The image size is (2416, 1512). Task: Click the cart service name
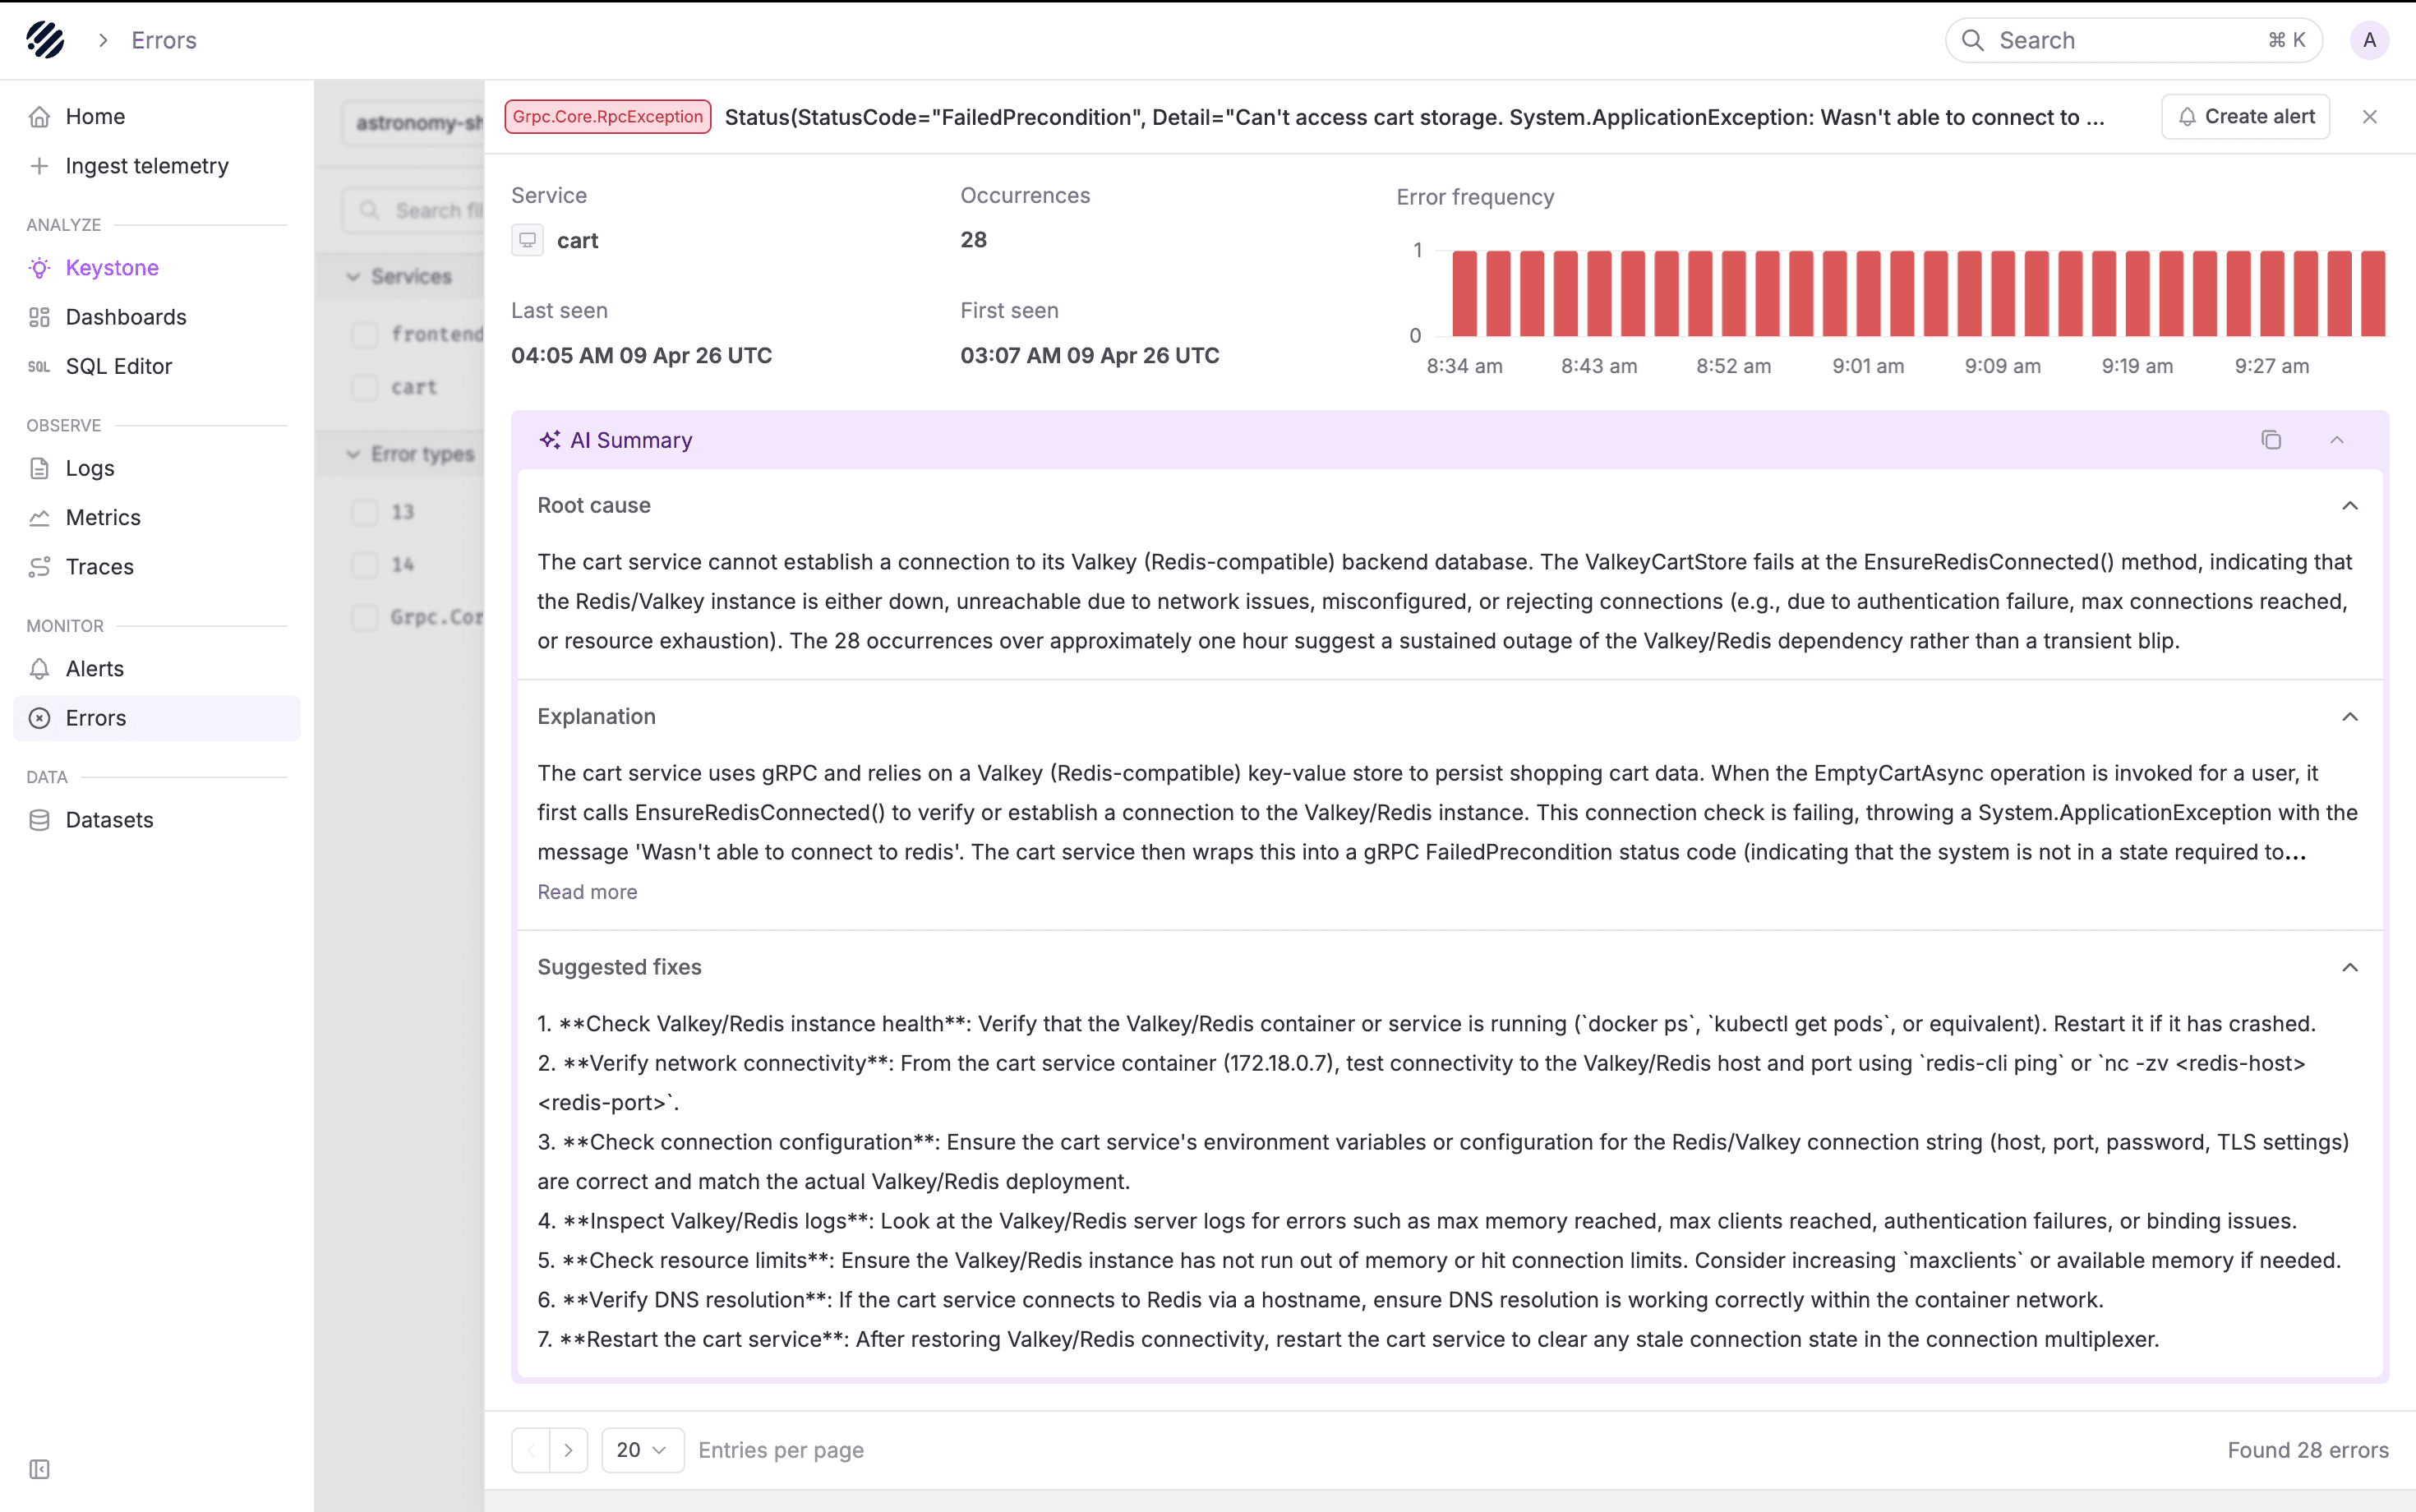577,241
